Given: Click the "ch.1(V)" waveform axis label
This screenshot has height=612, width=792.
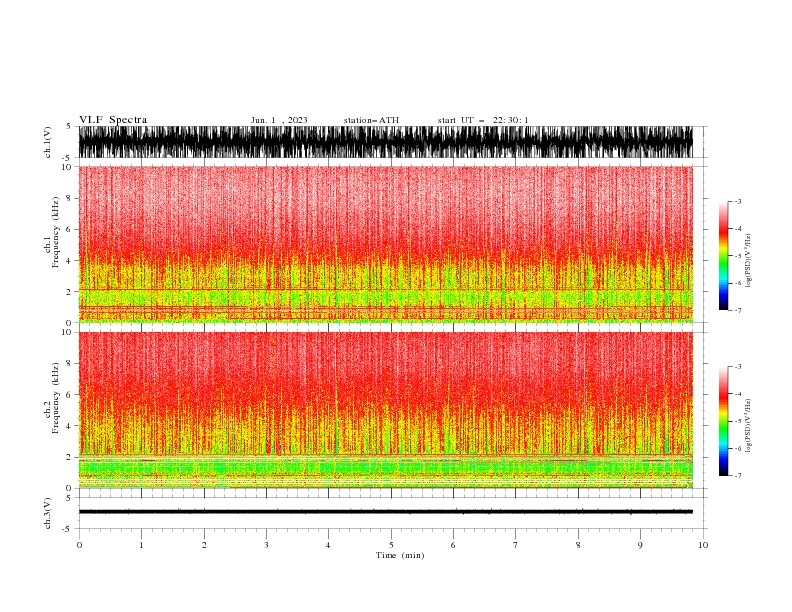Looking at the screenshot, I should [48, 142].
